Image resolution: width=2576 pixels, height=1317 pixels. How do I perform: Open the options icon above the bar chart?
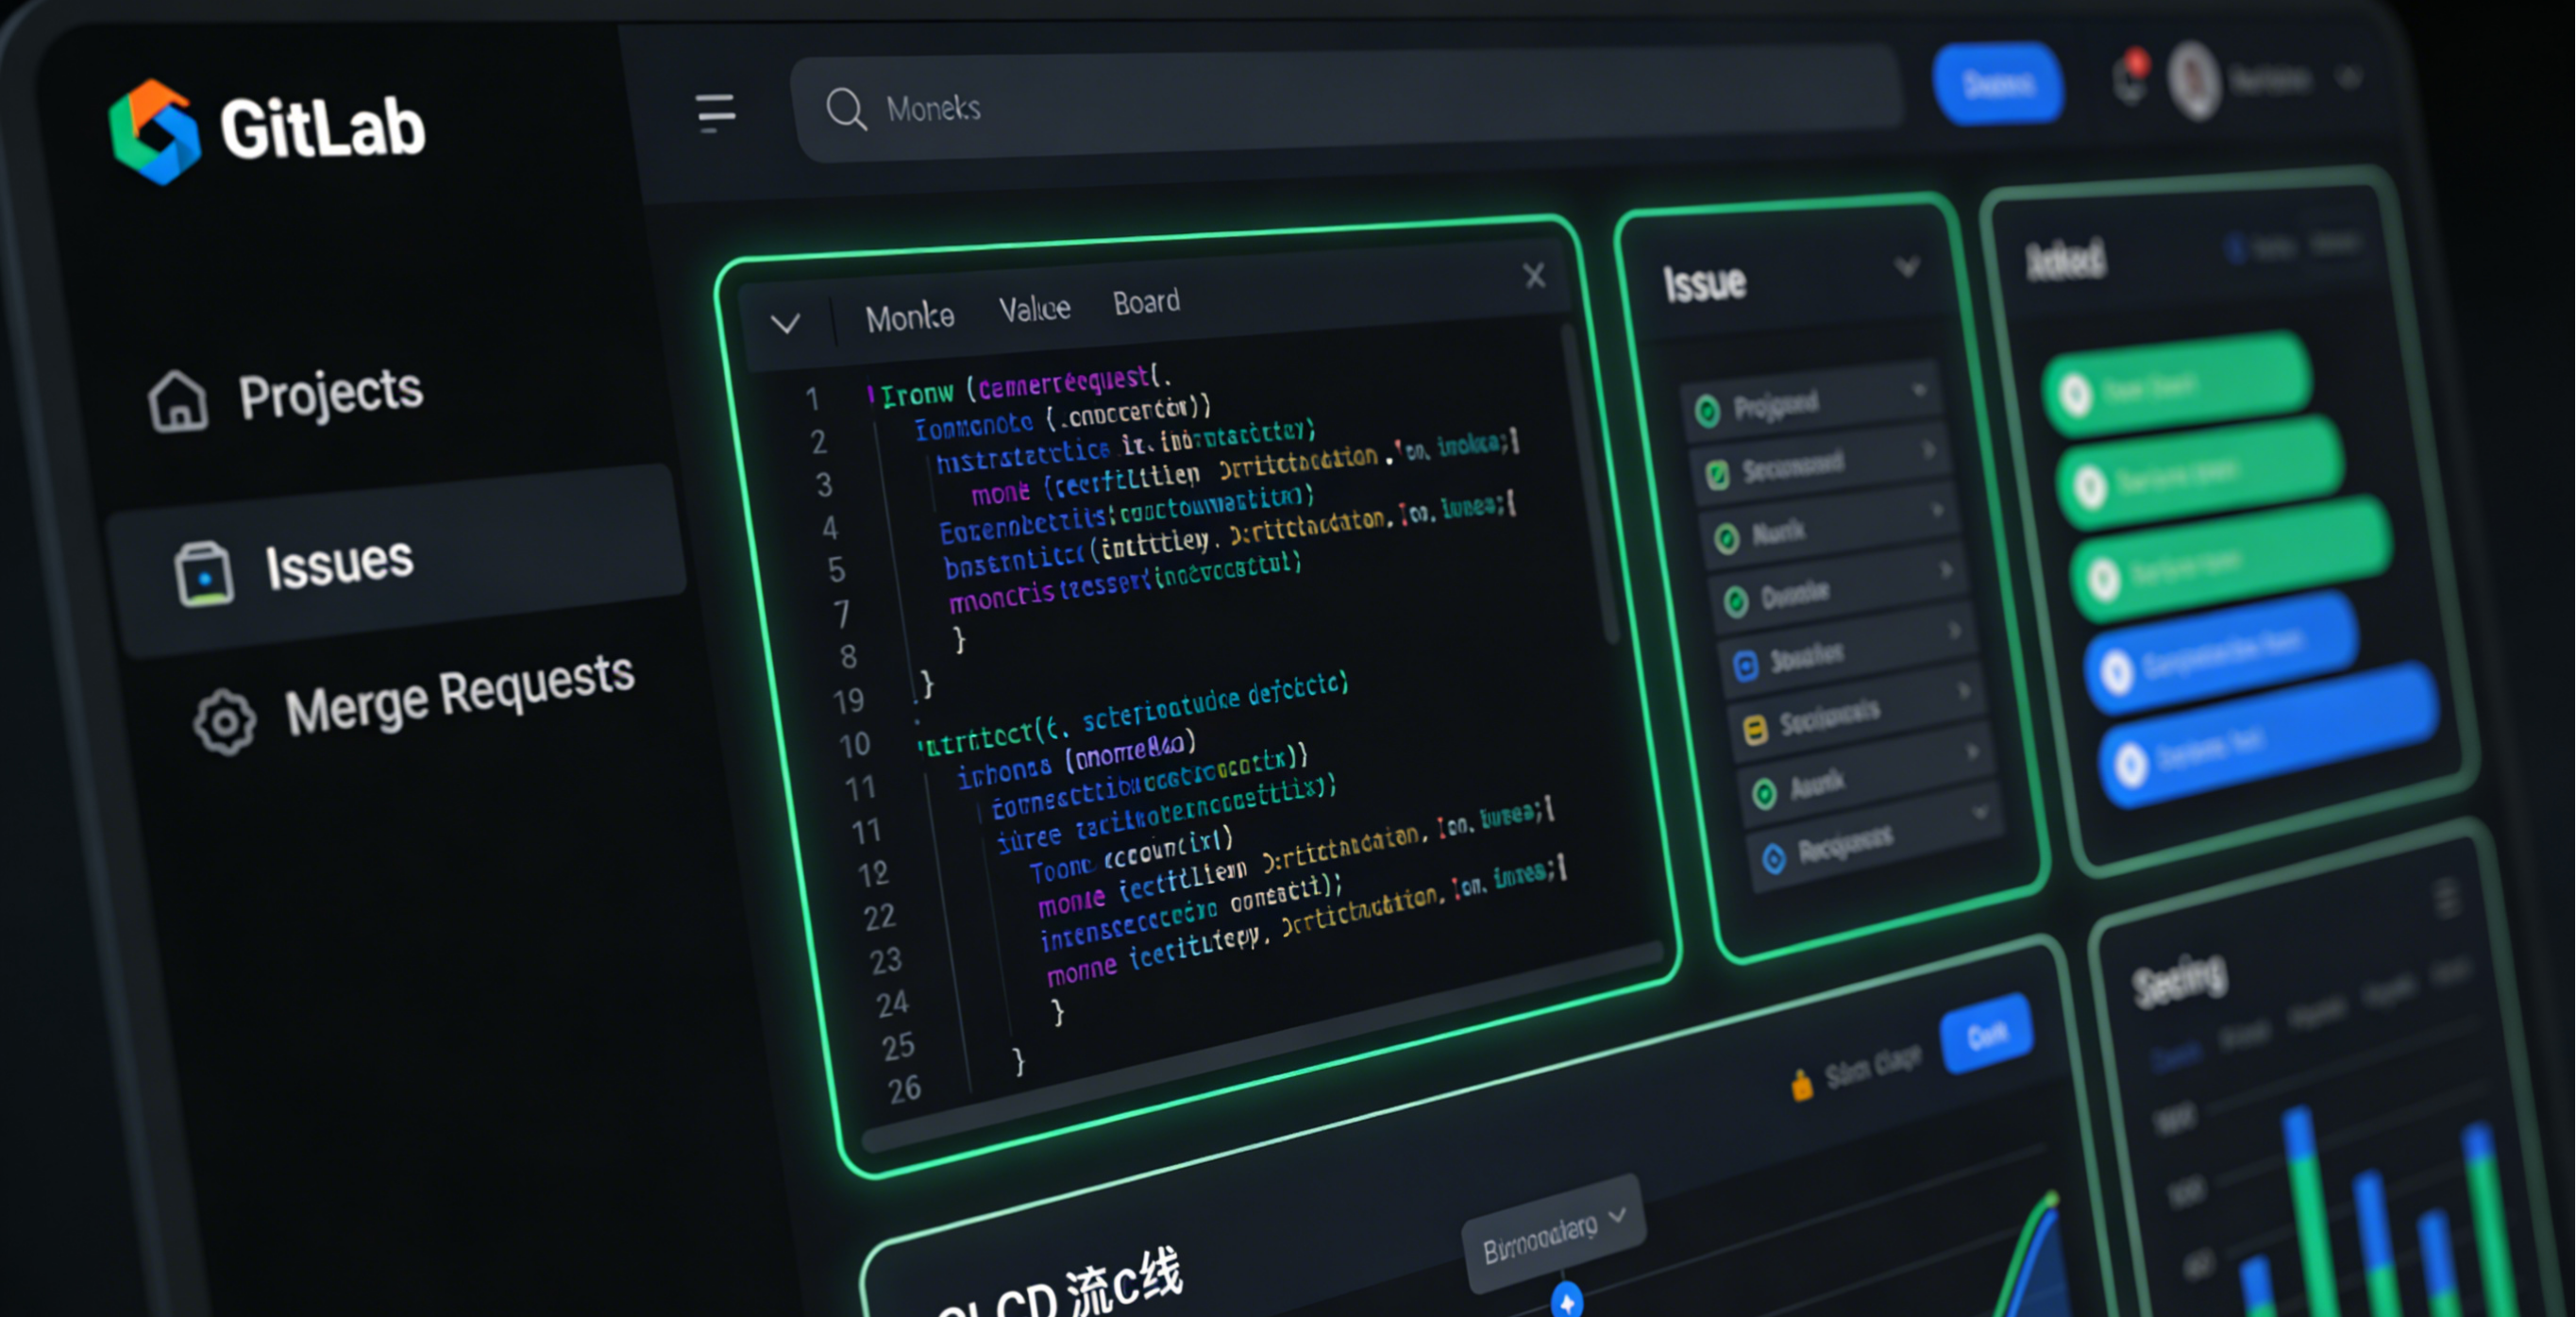click(x=2446, y=898)
